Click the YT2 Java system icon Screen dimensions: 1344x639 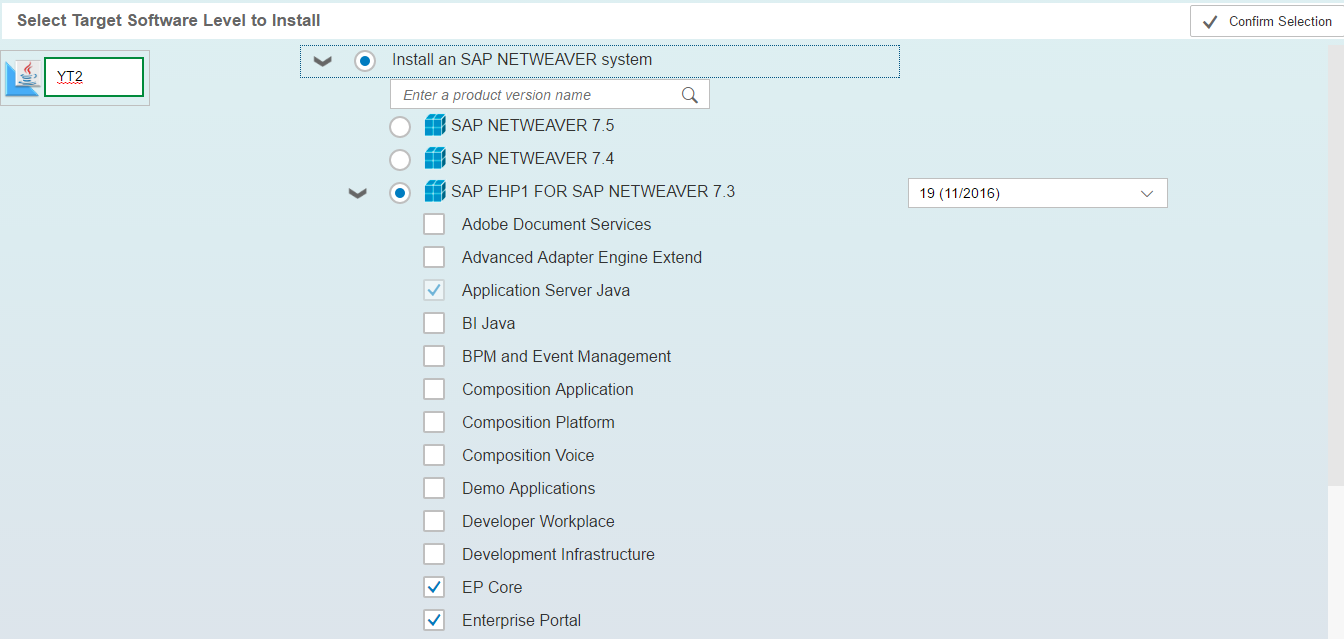pyautogui.click(x=23, y=78)
